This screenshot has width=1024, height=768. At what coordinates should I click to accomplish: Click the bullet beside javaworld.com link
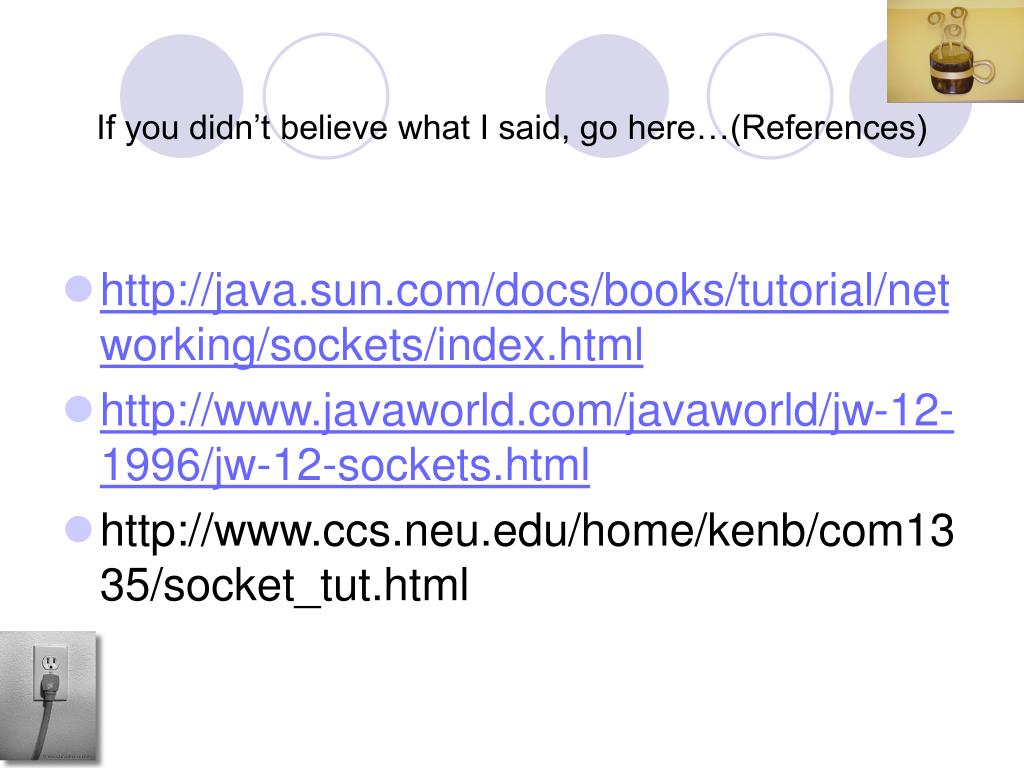[x=79, y=409]
